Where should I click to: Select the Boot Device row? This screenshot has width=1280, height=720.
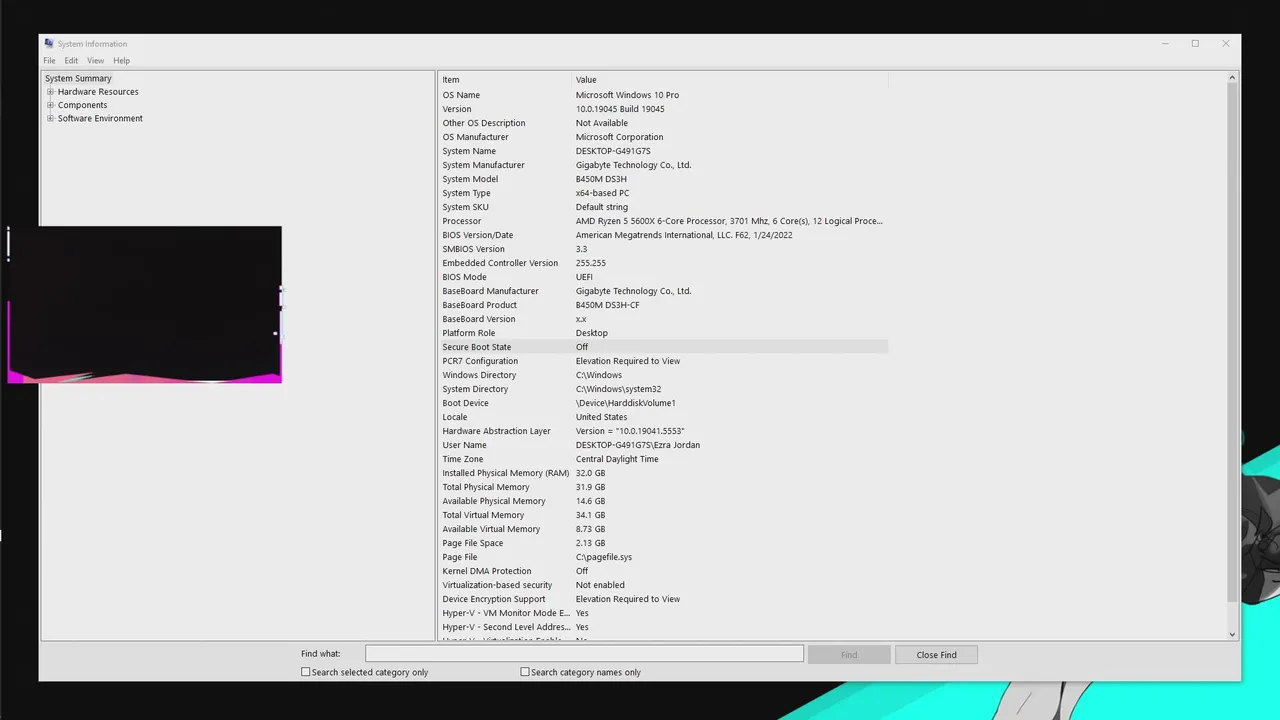tap(663, 403)
